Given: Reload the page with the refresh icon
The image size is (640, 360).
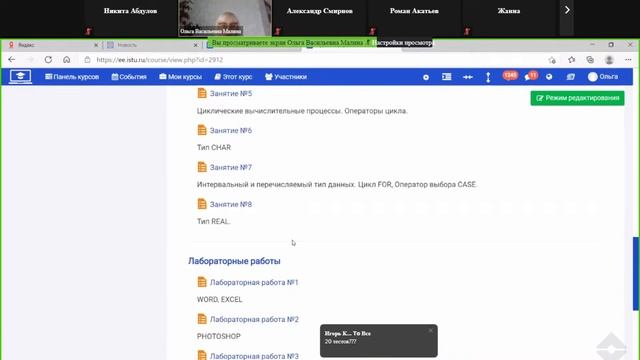Looking at the screenshot, I should coord(48,60).
